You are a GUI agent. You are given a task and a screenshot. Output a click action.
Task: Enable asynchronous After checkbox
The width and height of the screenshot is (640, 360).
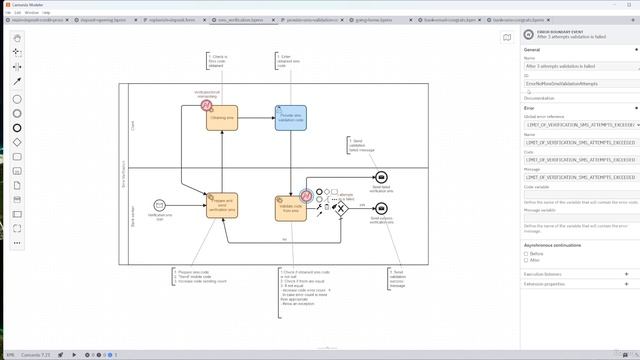(526, 260)
